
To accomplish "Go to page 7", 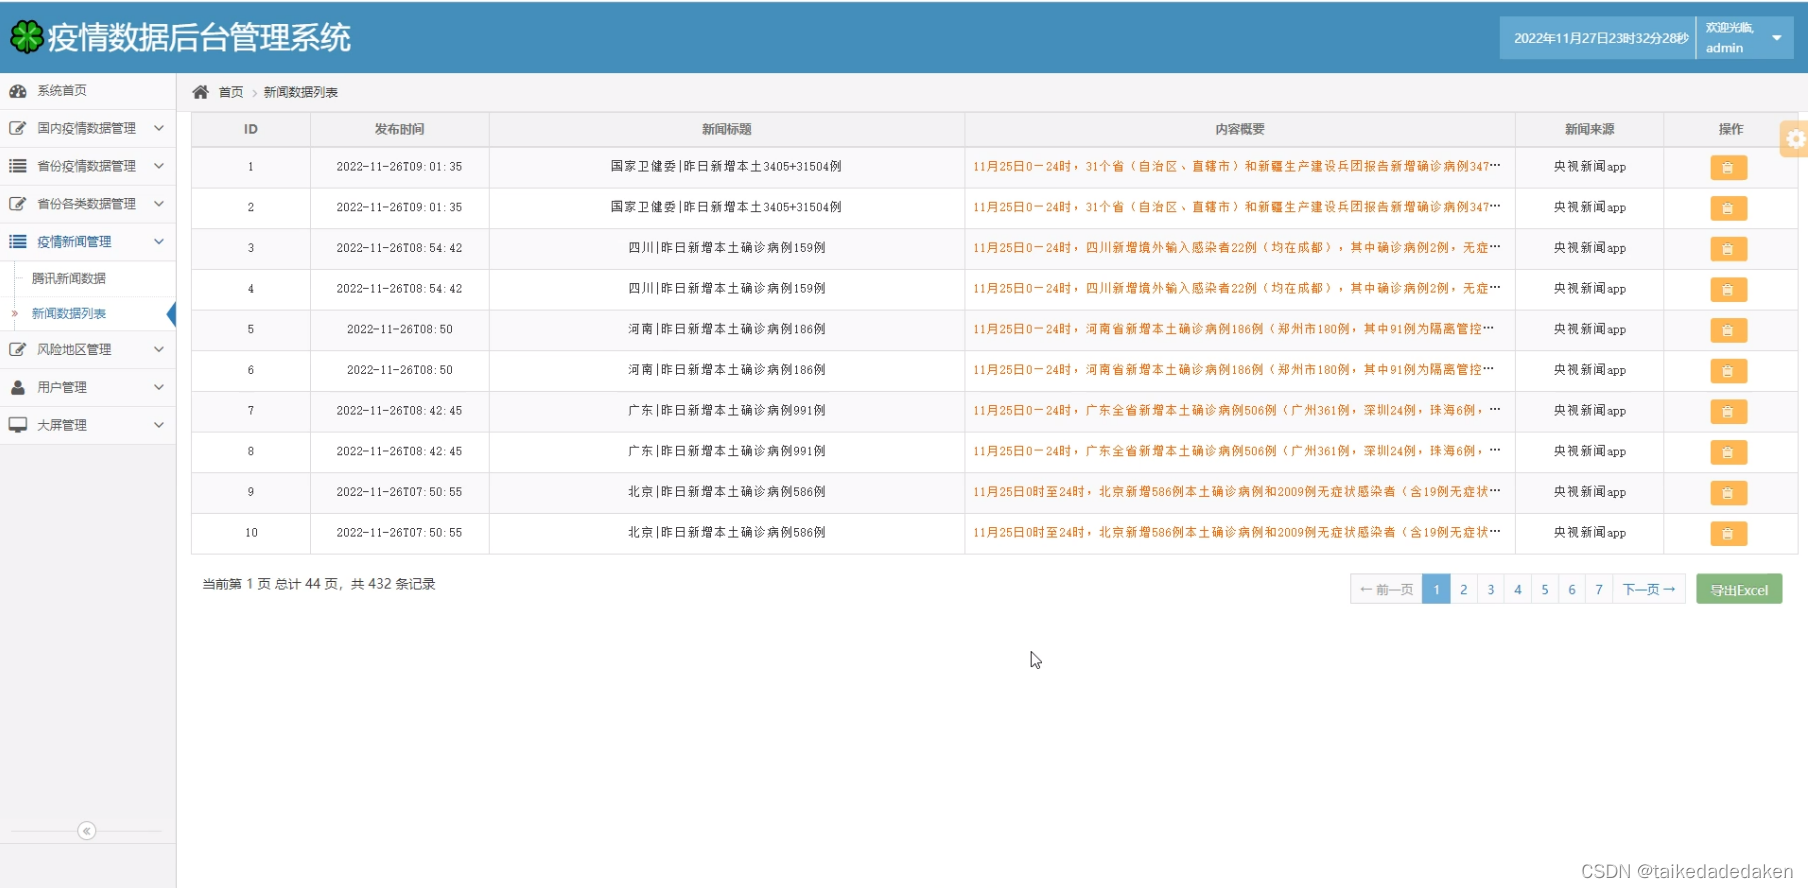I will coord(1599,590).
